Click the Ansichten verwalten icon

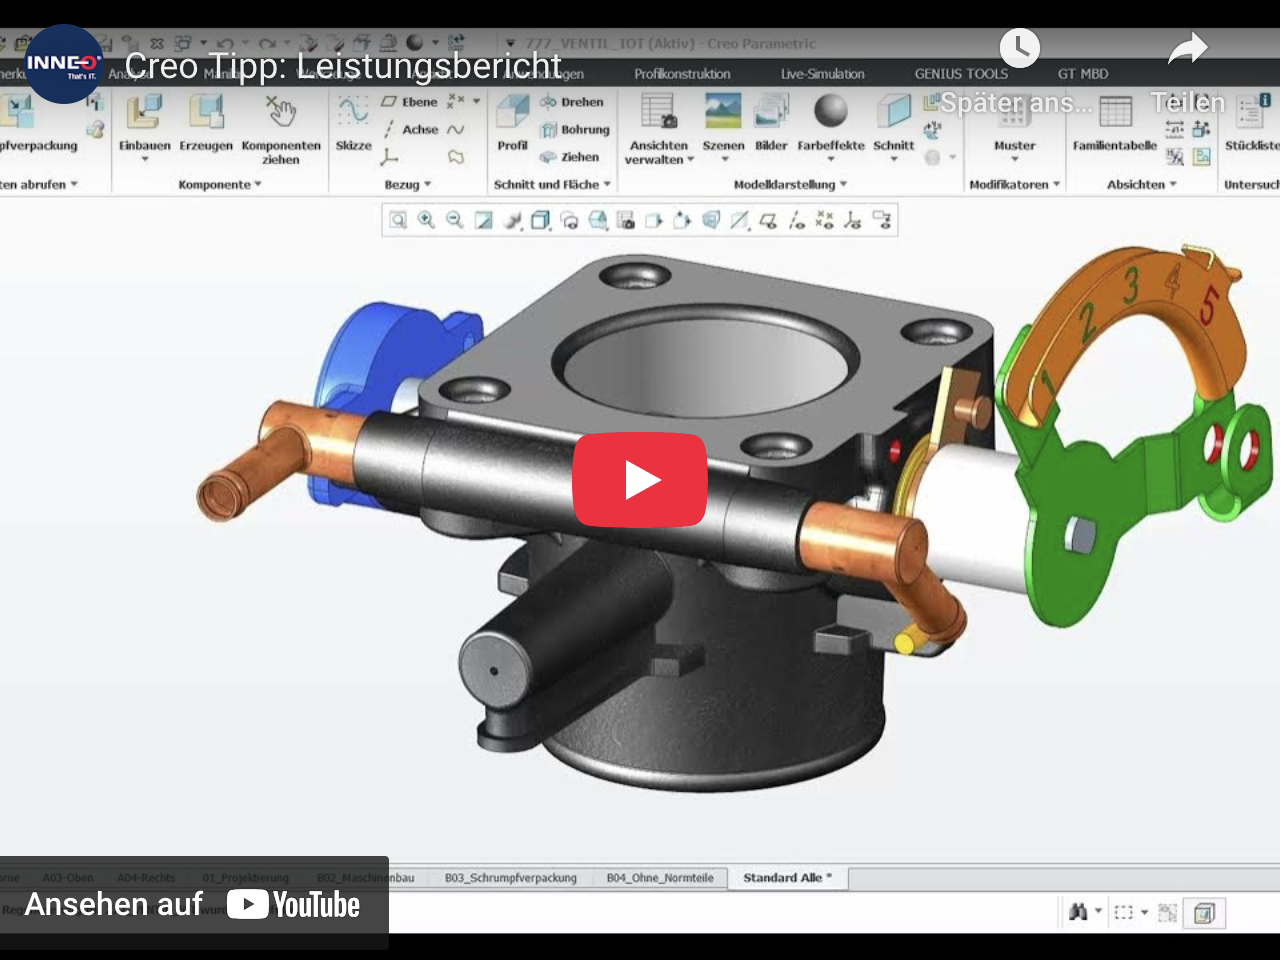point(658,111)
